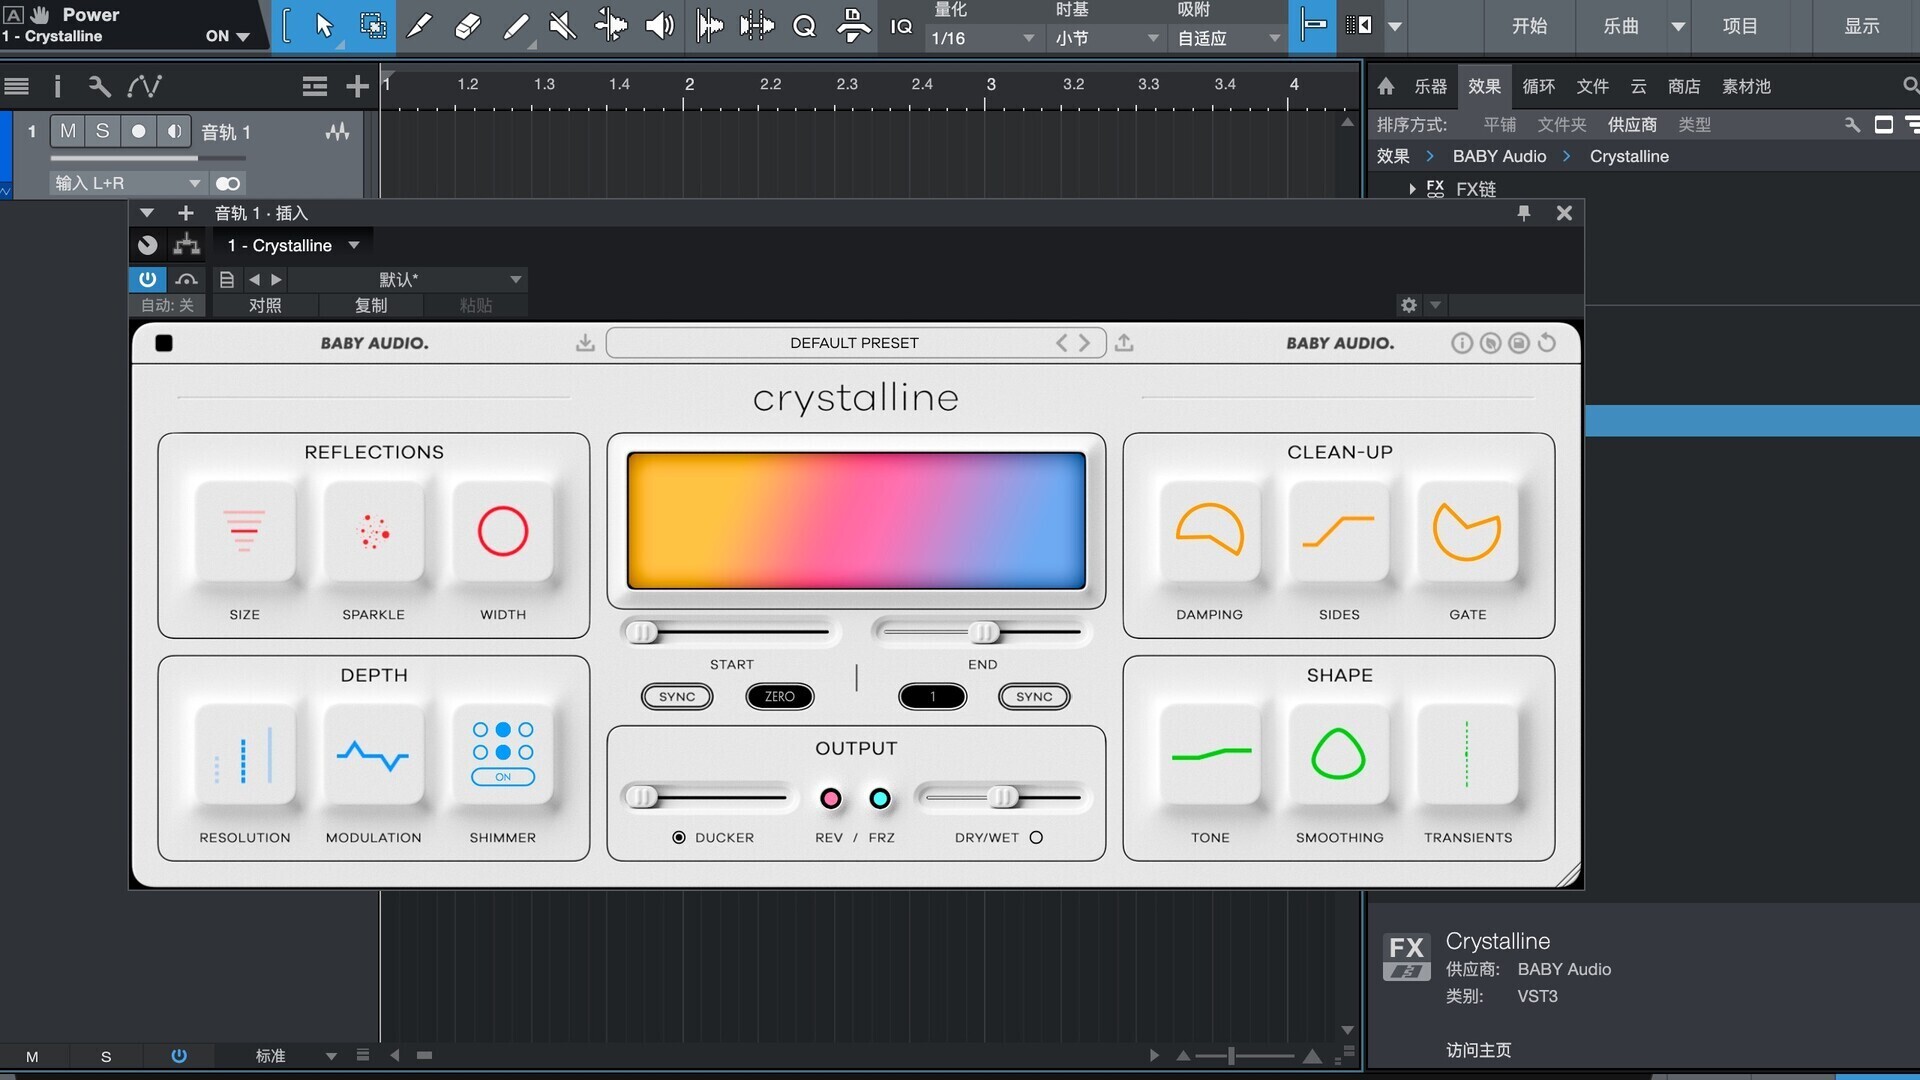Open the browser home icon
1920x1080 pixels.
click(x=1386, y=86)
